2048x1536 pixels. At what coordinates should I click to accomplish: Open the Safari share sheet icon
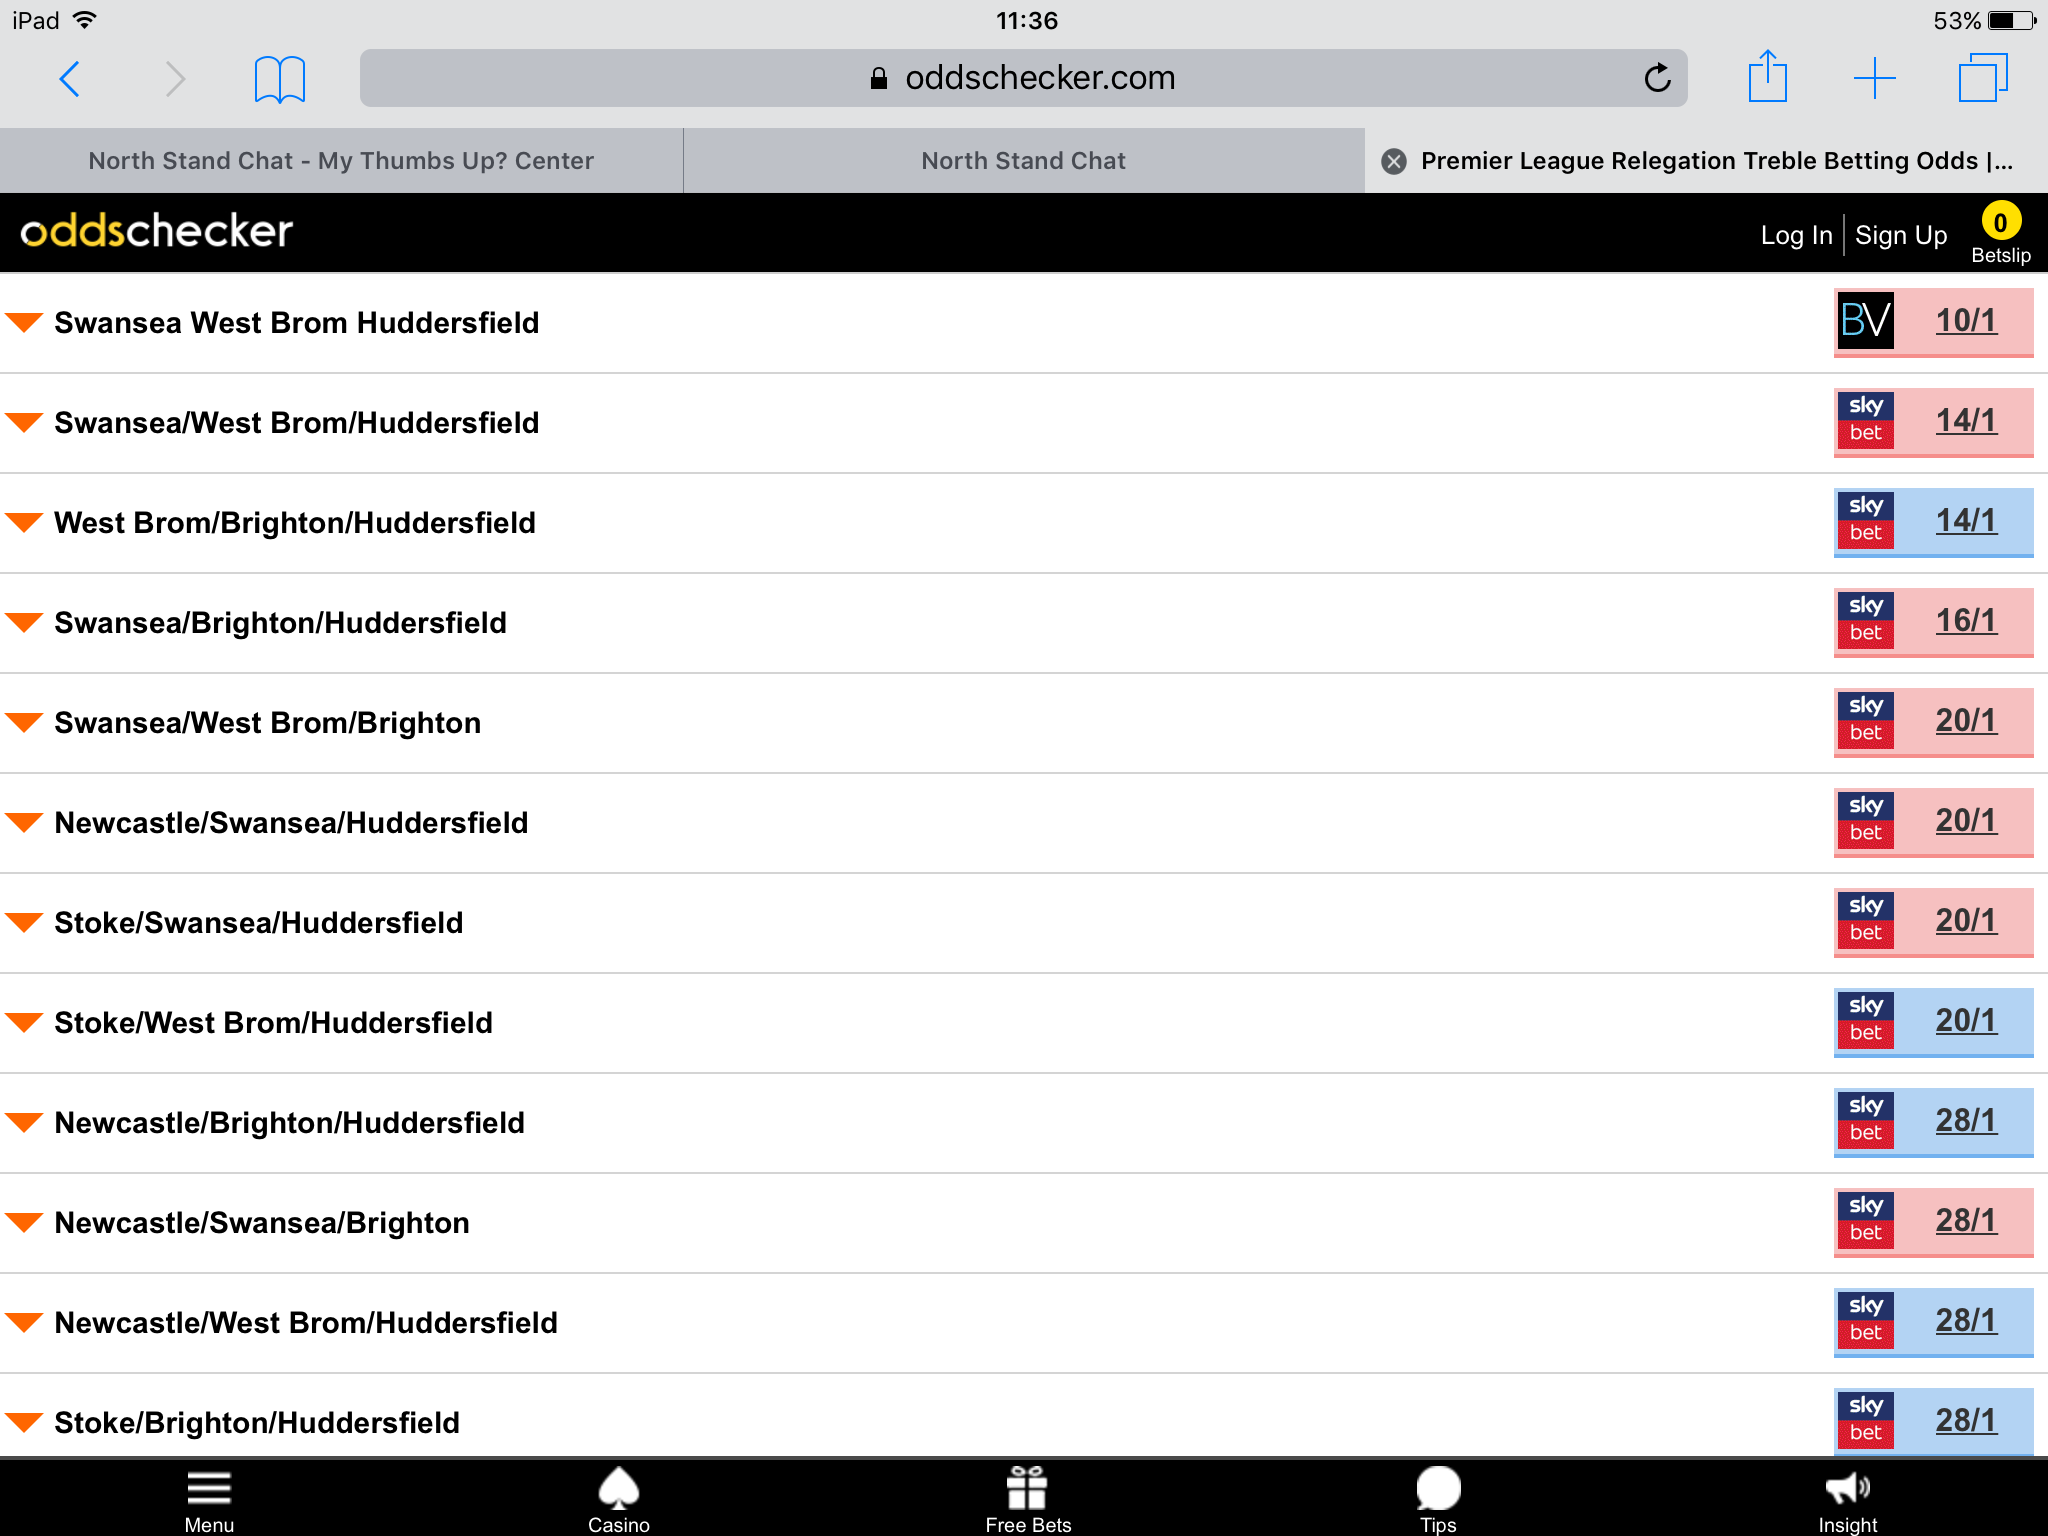click(x=1767, y=76)
